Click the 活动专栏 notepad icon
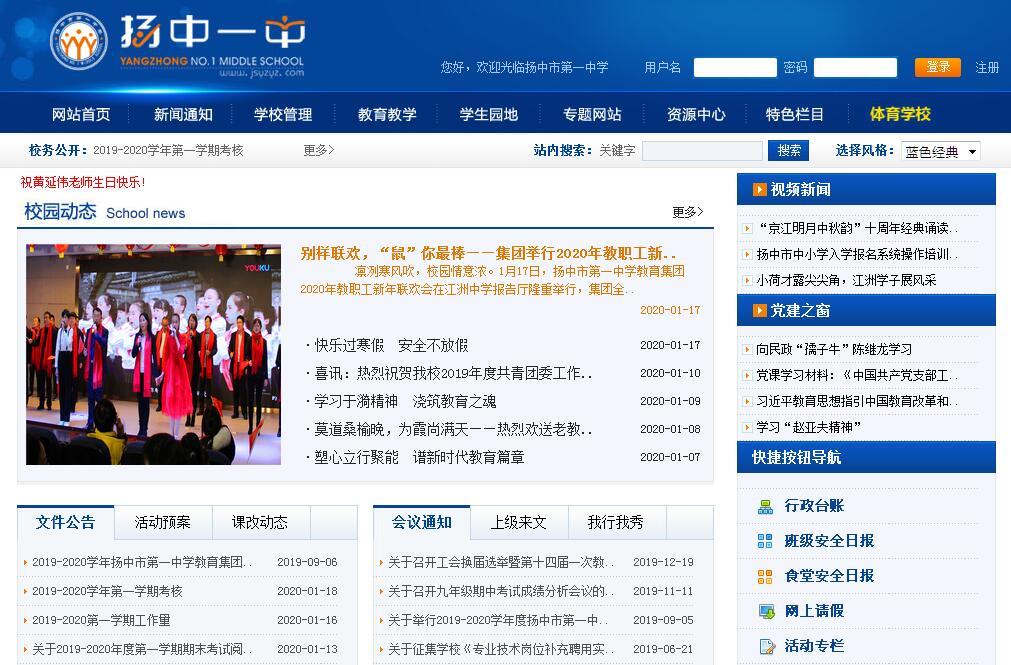Image resolution: width=1011 pixels, height=665 pixels. coord(765,646)
